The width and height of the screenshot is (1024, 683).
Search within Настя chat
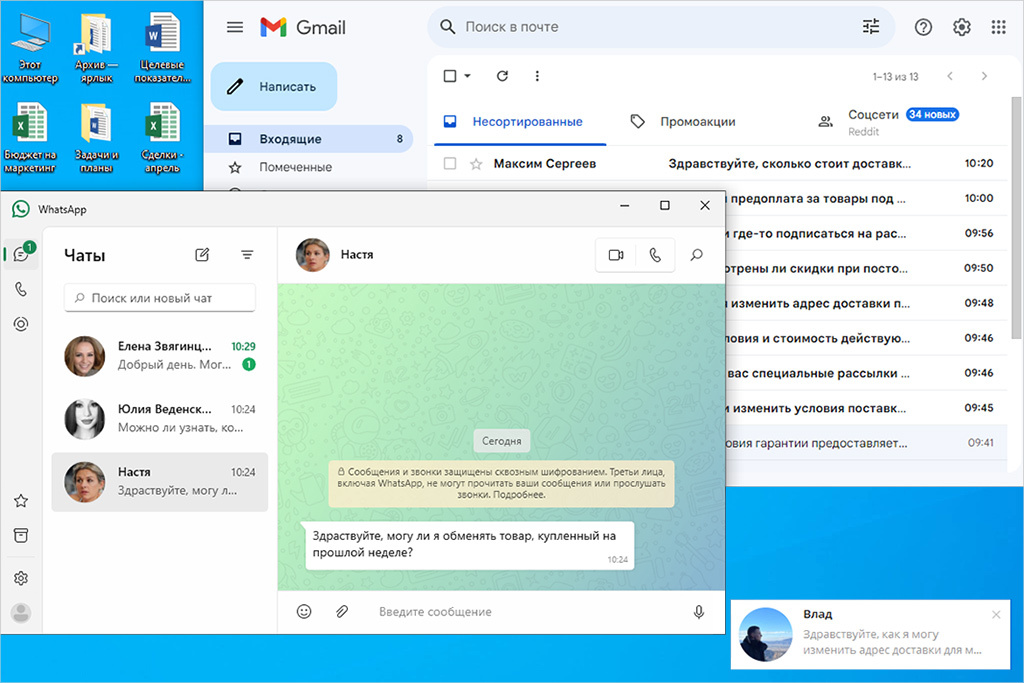click(697, 255)
